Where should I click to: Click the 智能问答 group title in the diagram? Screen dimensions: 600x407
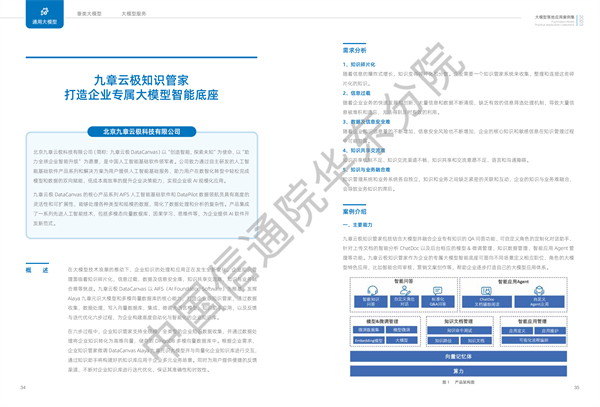[x=404, y=281]
